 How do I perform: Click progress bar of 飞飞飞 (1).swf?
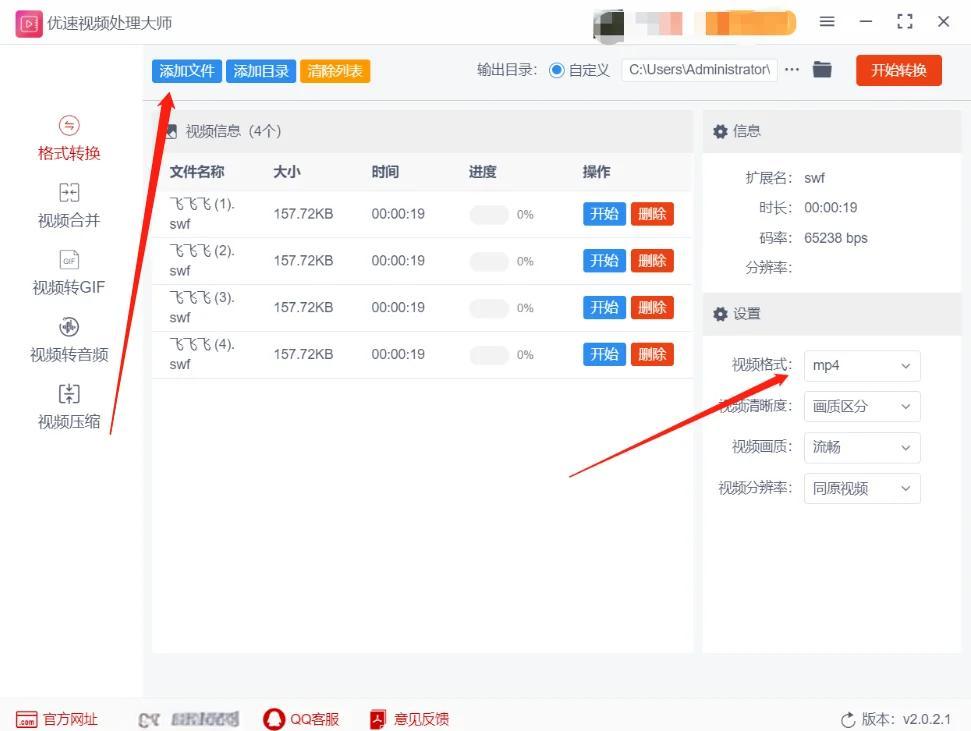point(489,215)
